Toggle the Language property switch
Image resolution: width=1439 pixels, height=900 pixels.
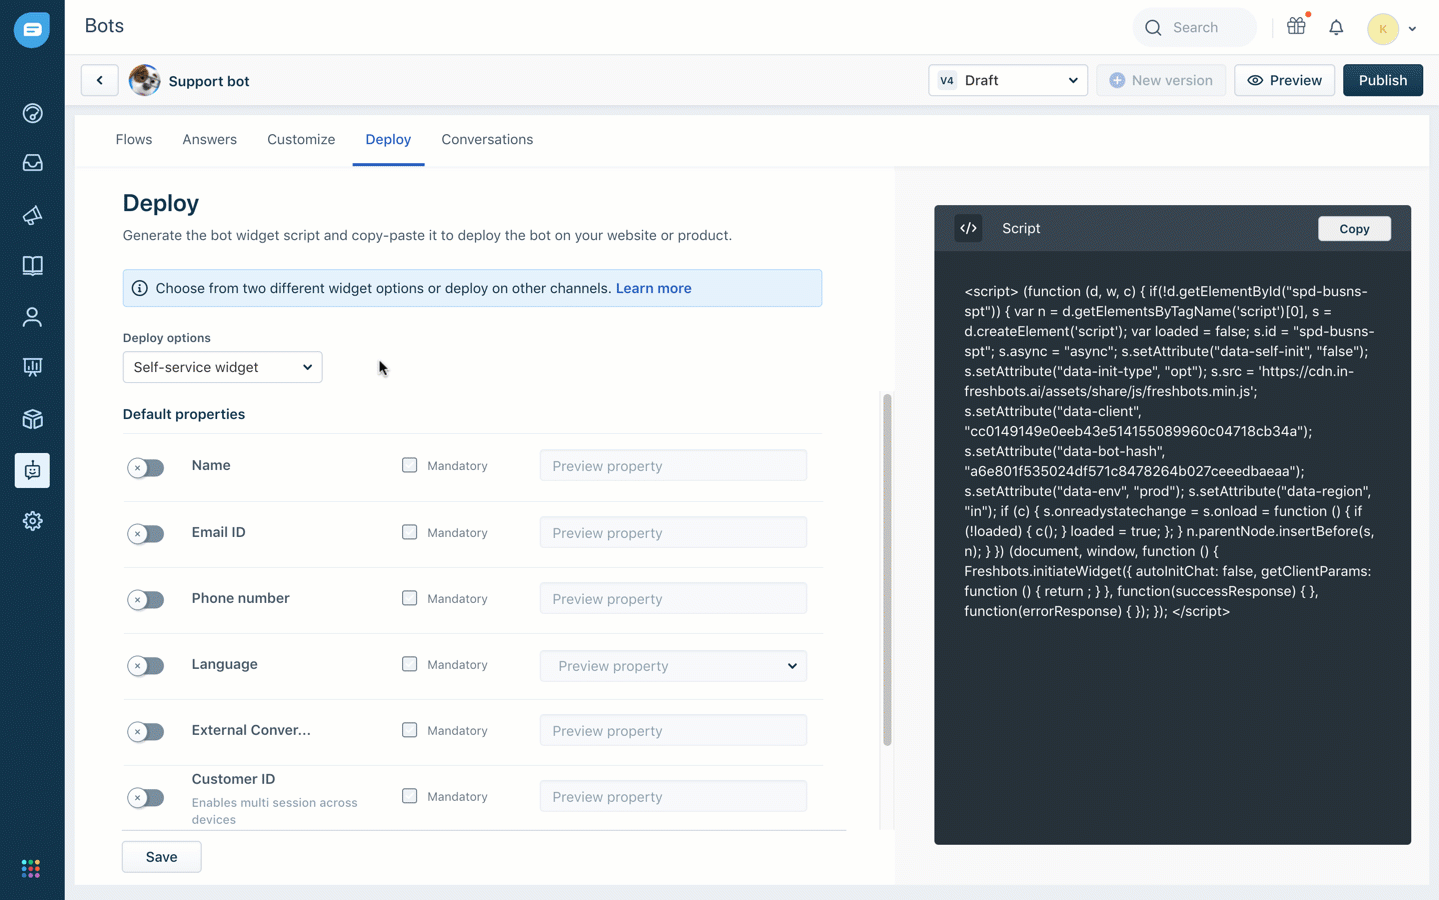tap(145, 665)
